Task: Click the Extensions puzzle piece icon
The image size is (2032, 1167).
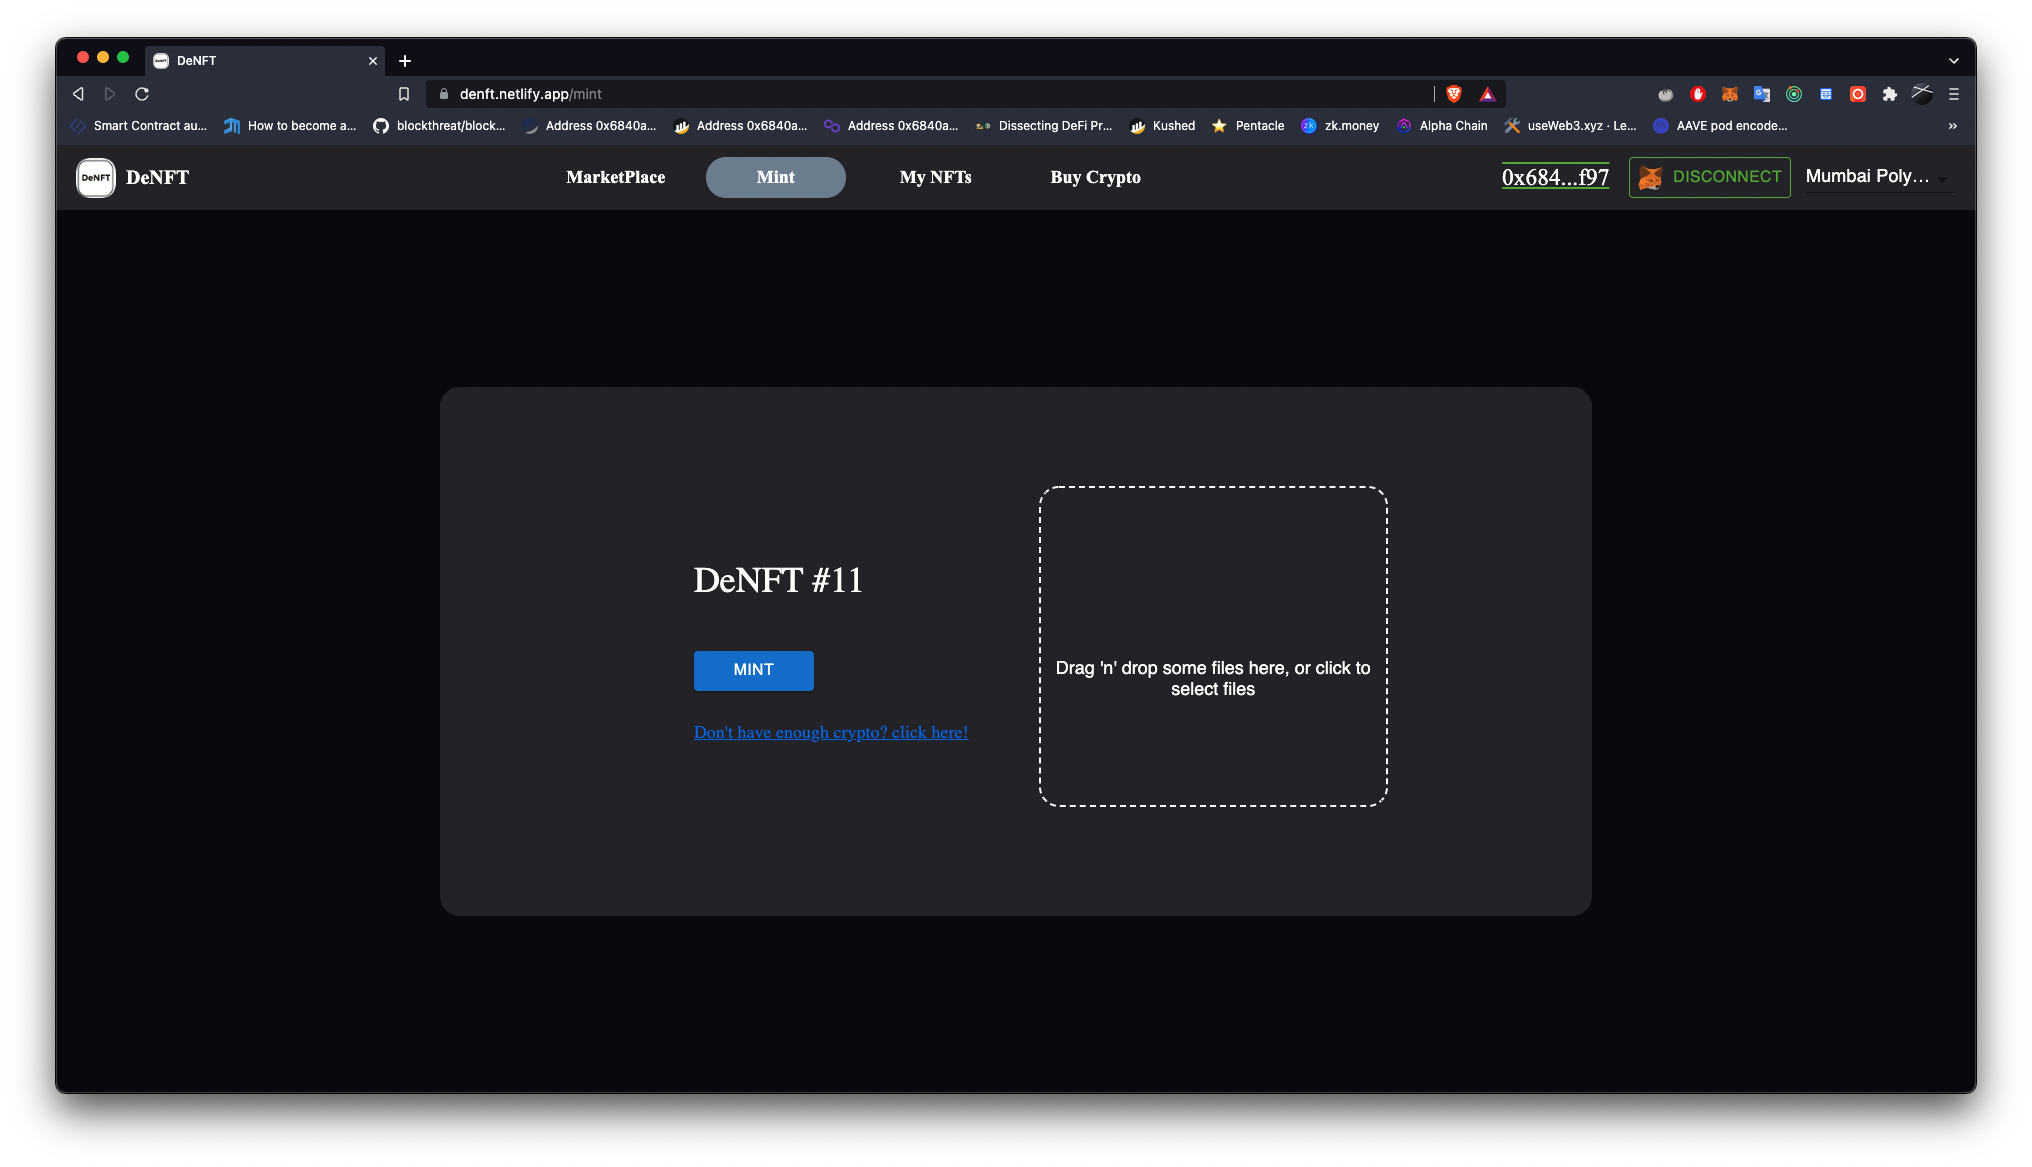Action: (x=1889, y=94)
